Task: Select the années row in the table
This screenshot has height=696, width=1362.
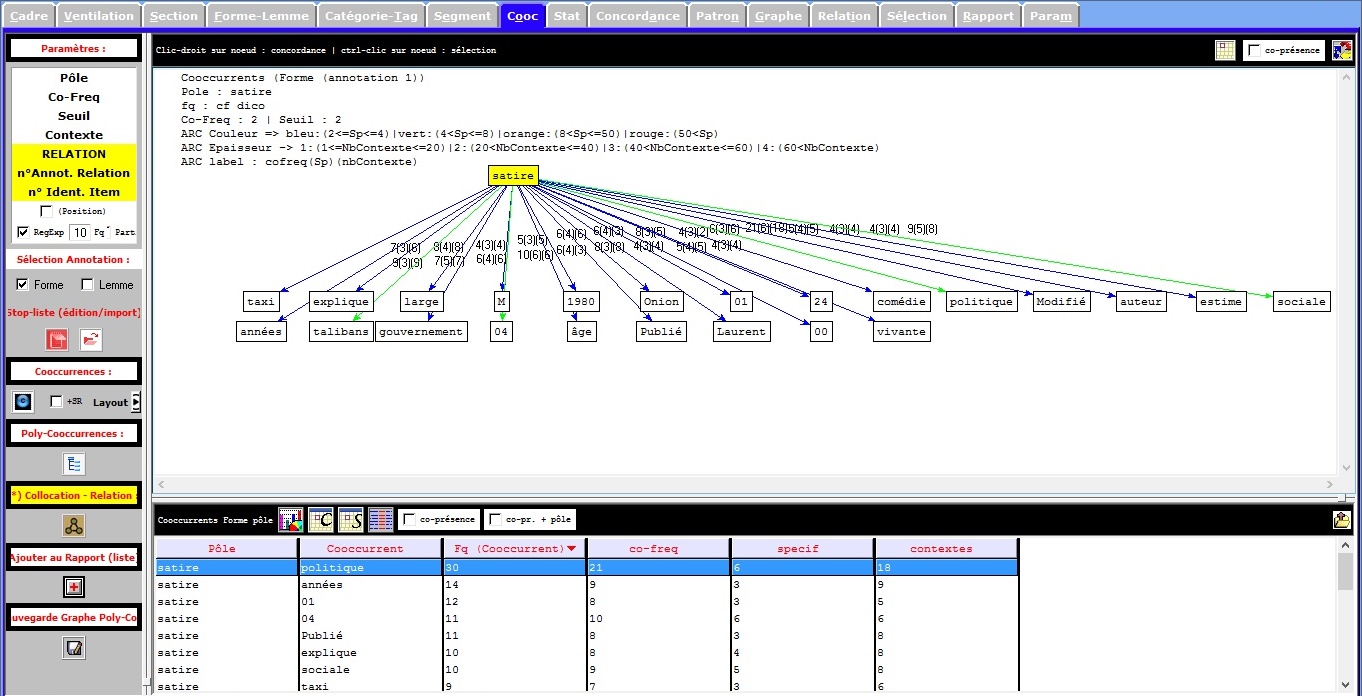Action: pos(586,584)
